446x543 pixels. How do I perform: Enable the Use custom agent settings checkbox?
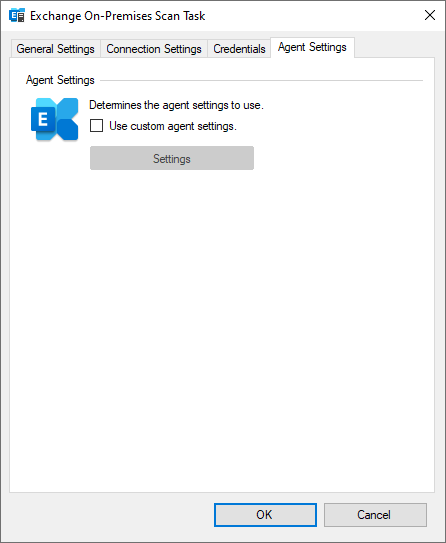(96, 125)
